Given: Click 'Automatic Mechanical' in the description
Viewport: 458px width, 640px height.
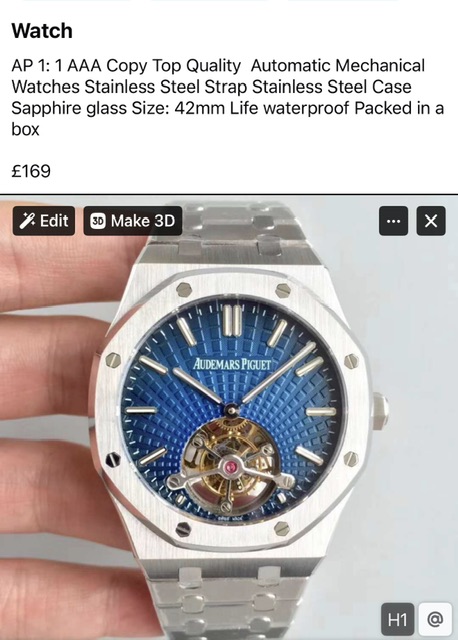Looking at the screenshot, I should point(338,65).
